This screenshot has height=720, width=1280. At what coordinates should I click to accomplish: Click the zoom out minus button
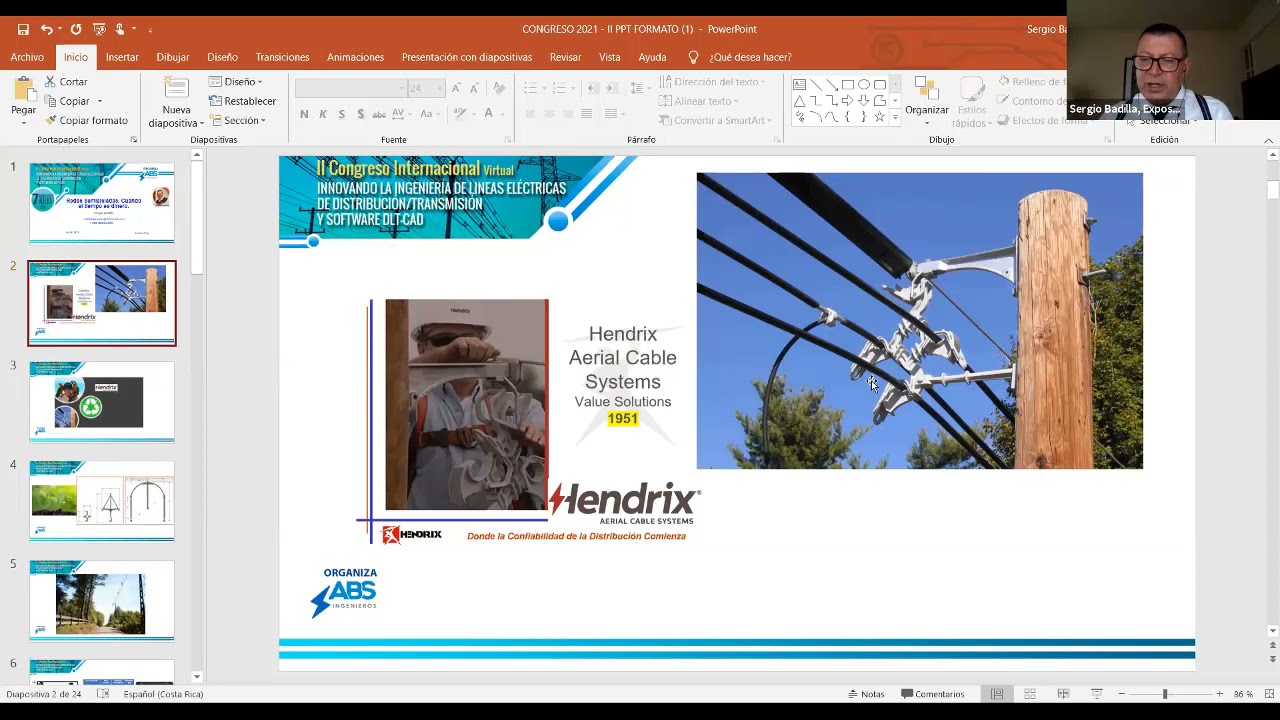point(1122,694)
